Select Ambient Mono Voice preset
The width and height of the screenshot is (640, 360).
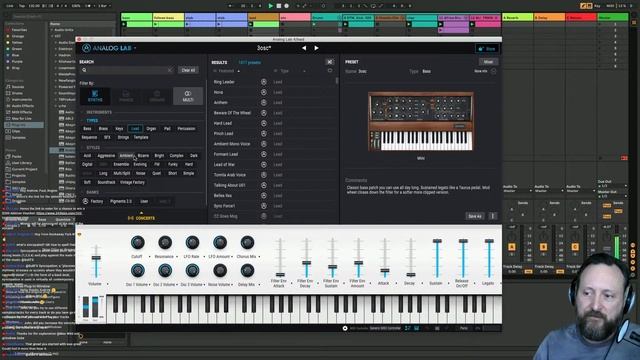click(x=232, y=144)
